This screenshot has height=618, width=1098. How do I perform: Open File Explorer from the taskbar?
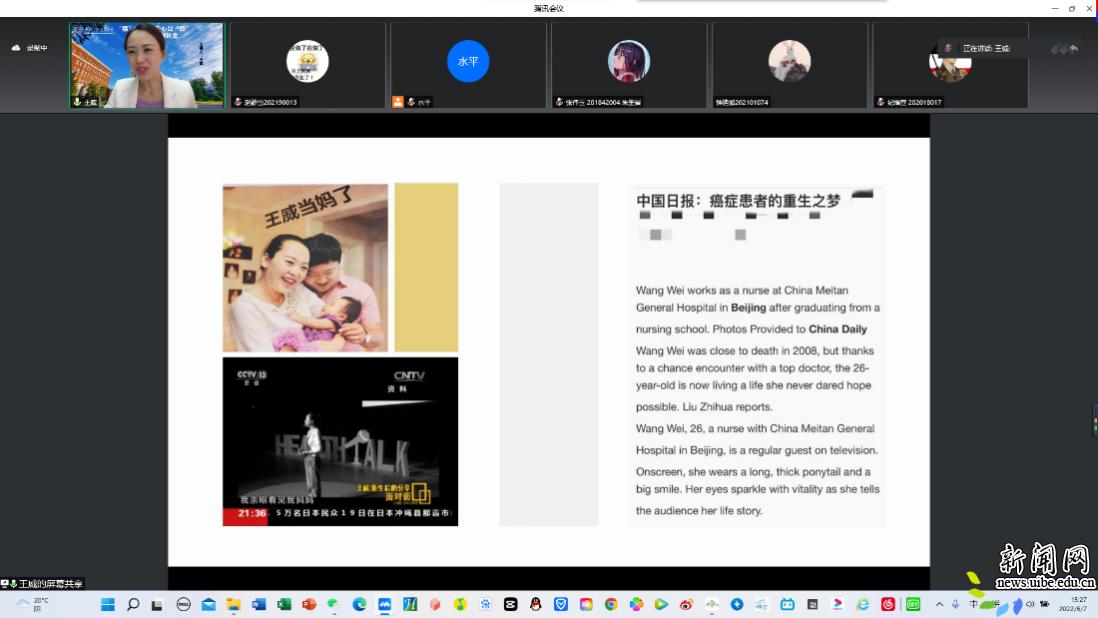[233, 605]
